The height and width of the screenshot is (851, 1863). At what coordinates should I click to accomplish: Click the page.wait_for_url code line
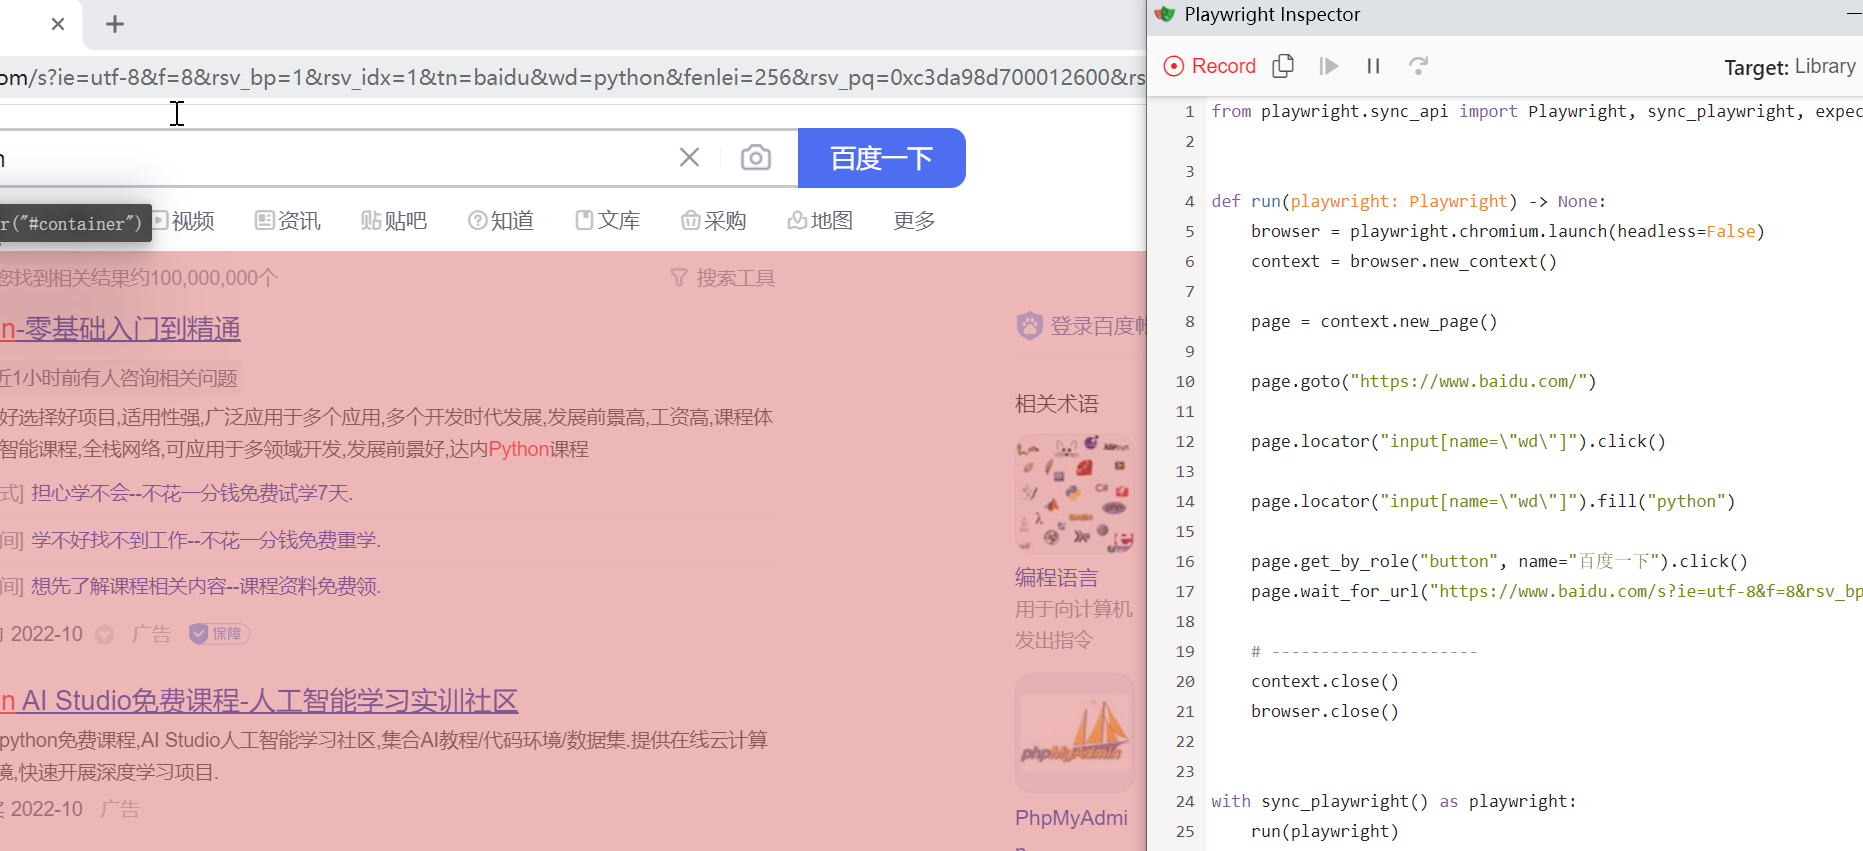tap(1556, 591)
